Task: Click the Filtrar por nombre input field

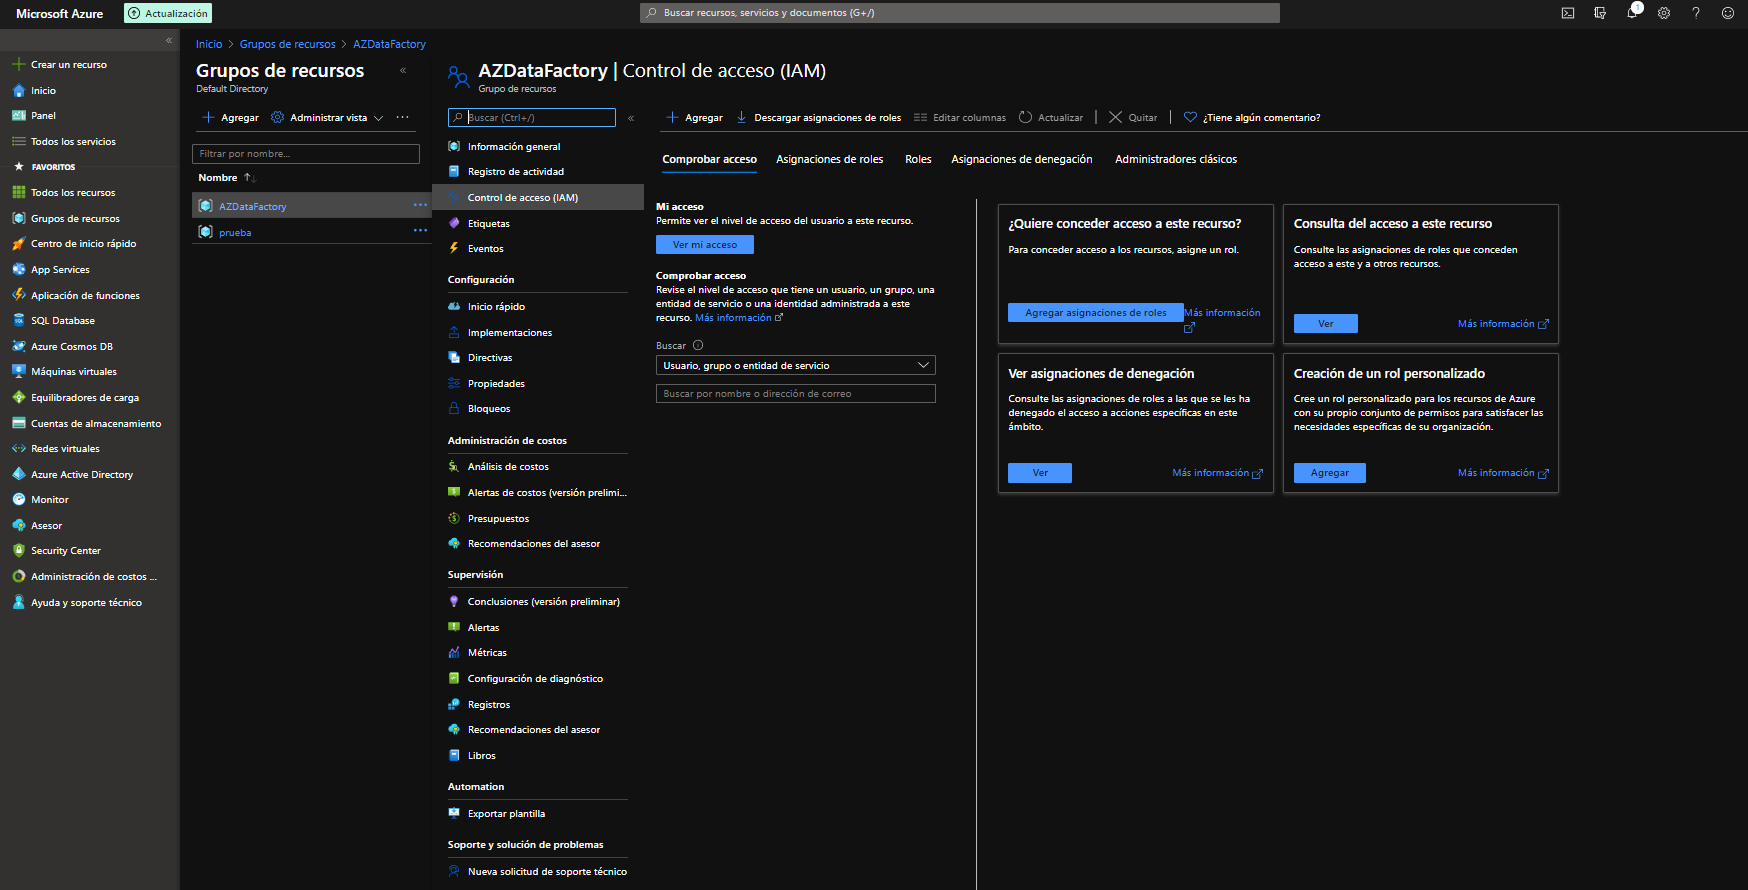Action: tap(305, 154)
